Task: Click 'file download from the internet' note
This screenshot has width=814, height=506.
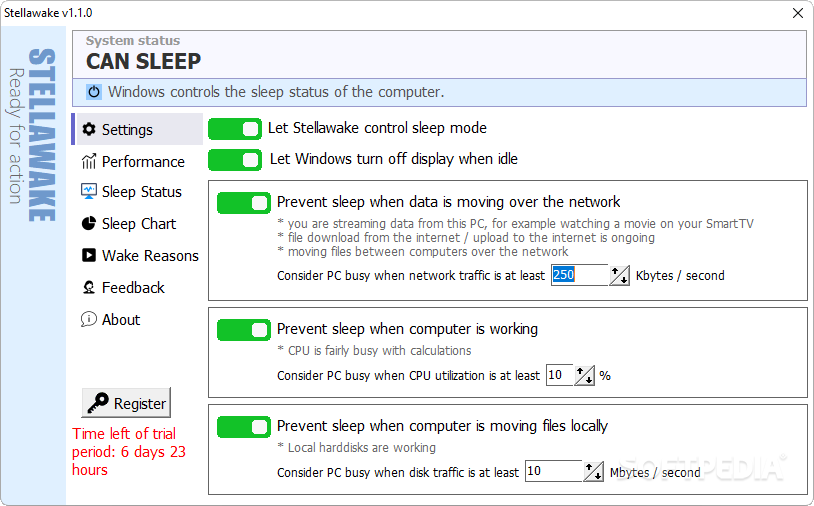Action: tap(466, 238)
